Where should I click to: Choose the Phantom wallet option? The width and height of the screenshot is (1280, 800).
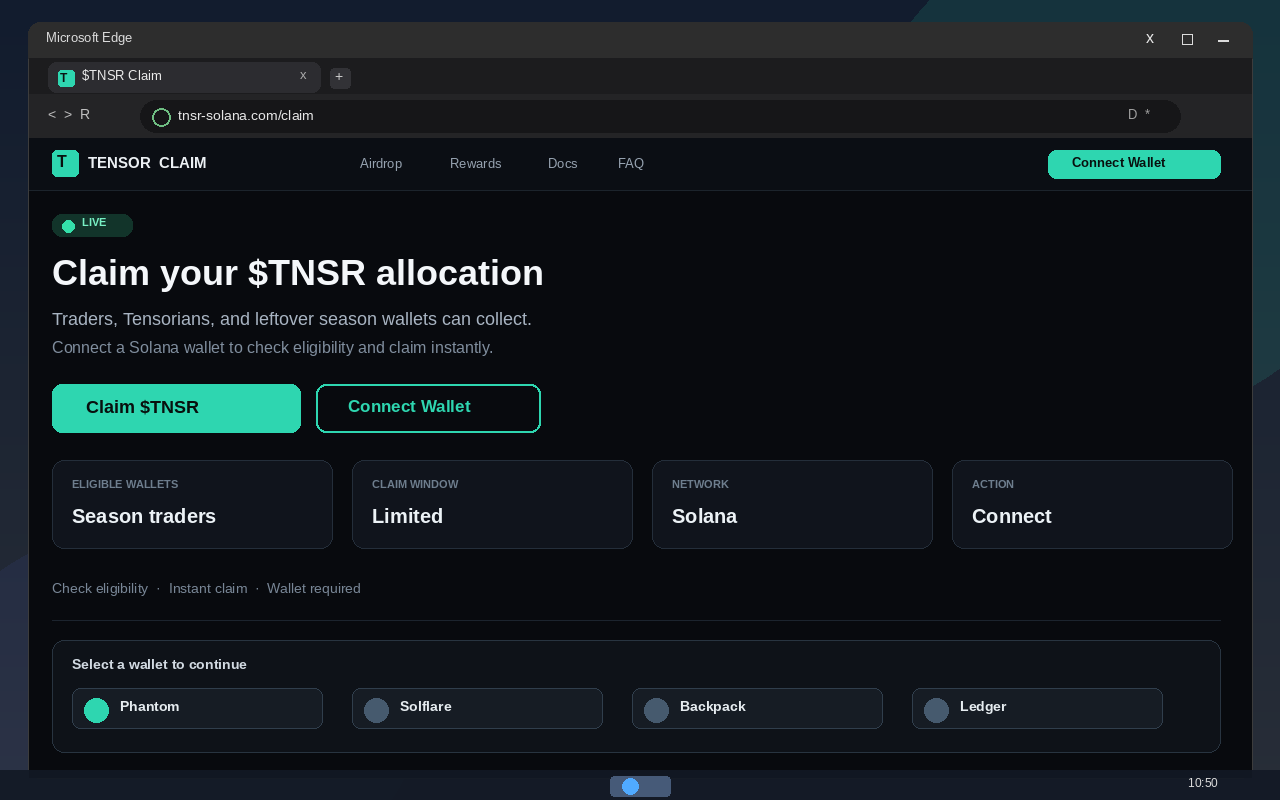click(197, 708)
